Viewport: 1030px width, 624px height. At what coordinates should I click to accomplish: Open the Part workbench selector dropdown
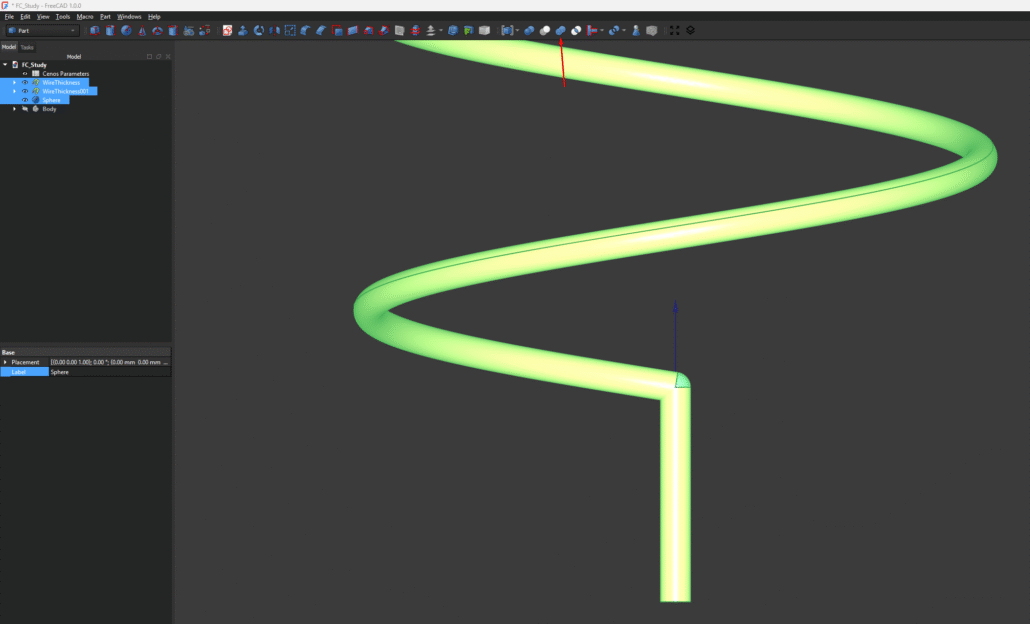coord(41,30)
